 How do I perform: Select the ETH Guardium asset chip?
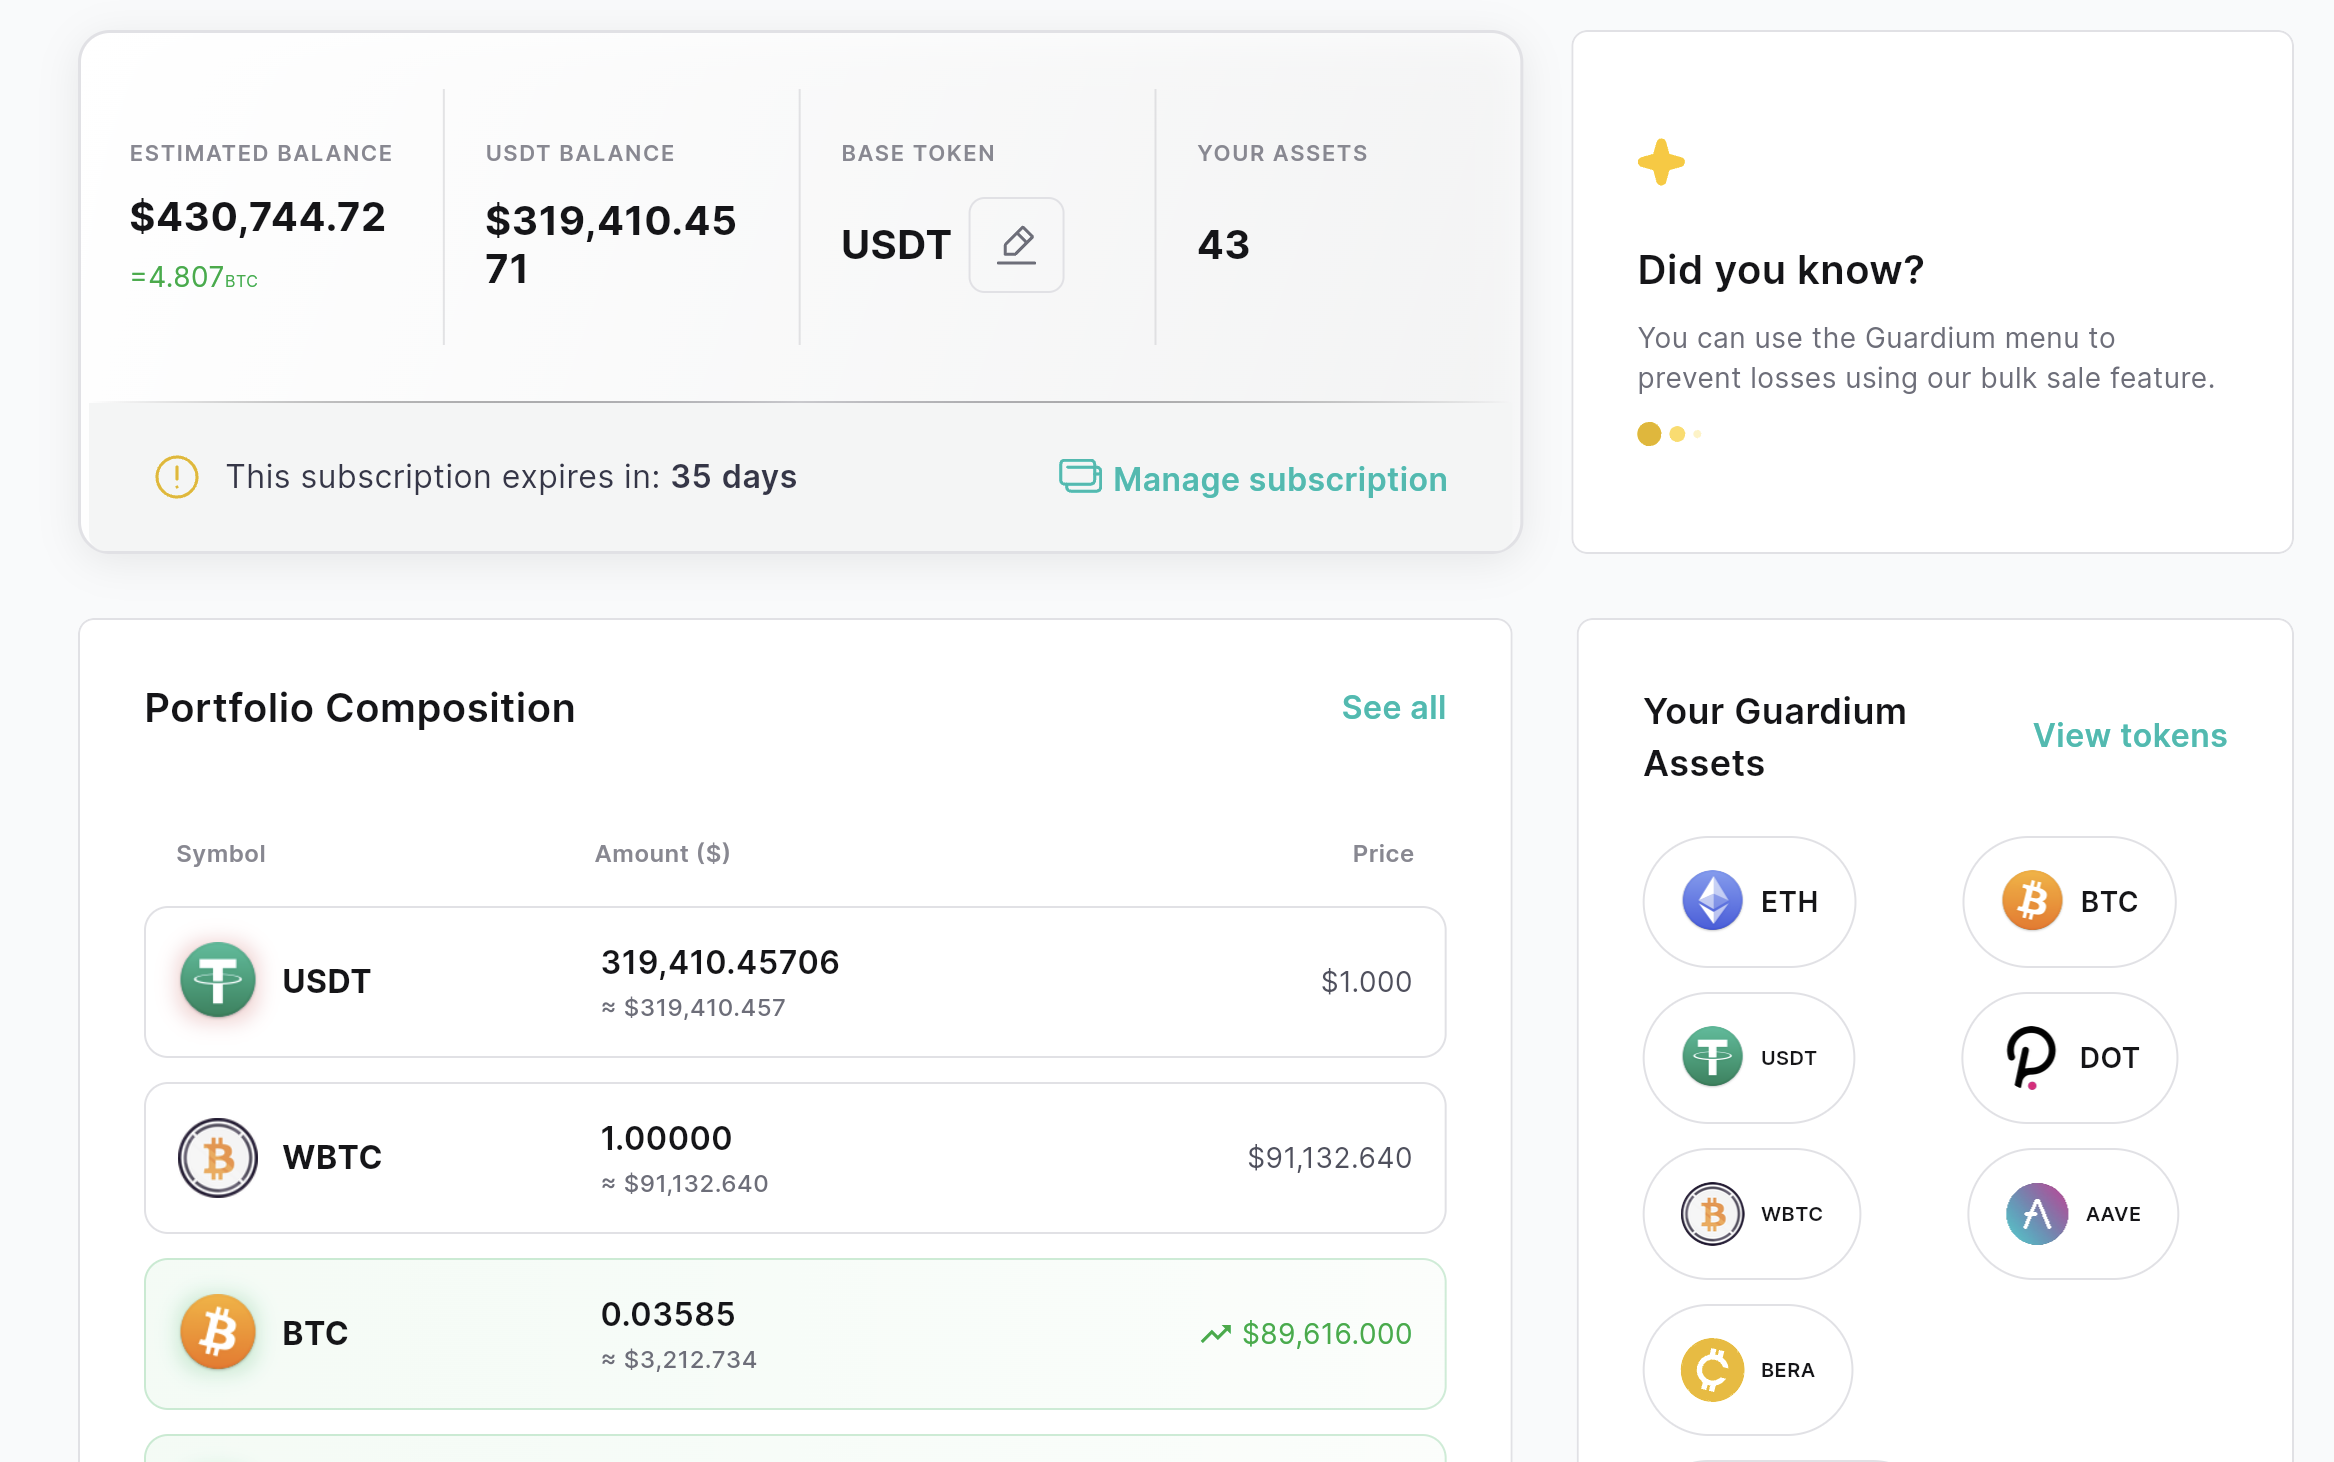[x=1749, y=902]
